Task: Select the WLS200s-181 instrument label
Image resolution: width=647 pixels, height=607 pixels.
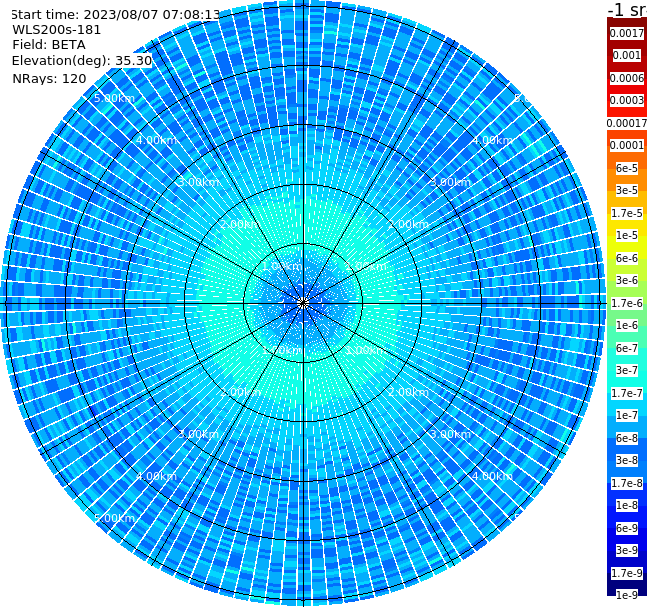Action: pos(57,30)
